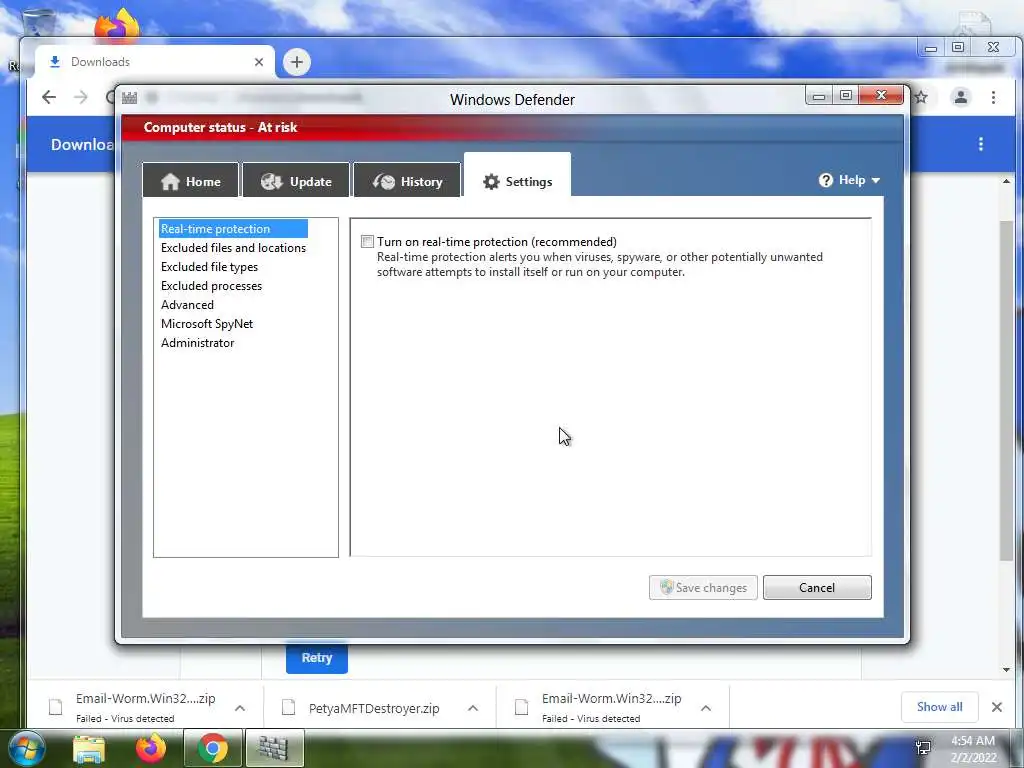Image resolution: width=1024 pixels, height=768 pixels.
Task: Maximize the Windows Defender window
Action: 846,96
